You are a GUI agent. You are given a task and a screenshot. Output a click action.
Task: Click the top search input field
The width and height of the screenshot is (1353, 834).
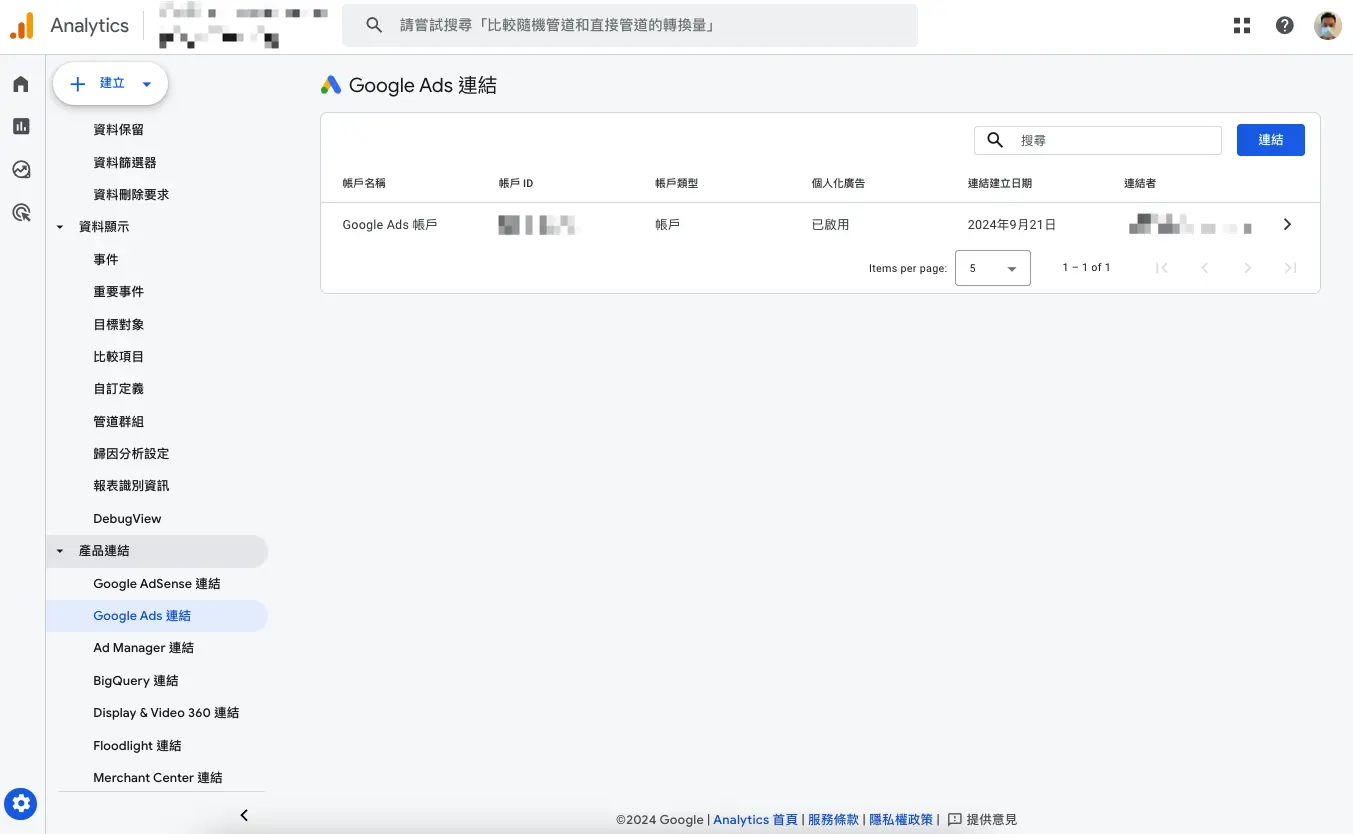point(630,25)
